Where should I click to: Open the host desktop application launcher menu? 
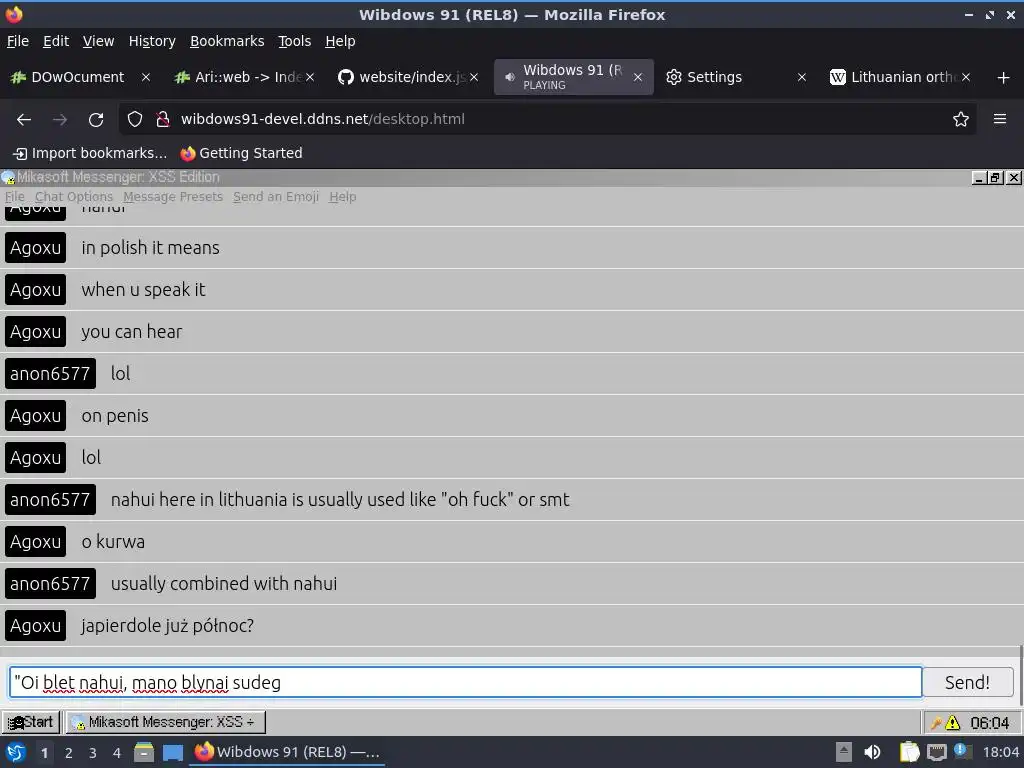pos(16,753)
